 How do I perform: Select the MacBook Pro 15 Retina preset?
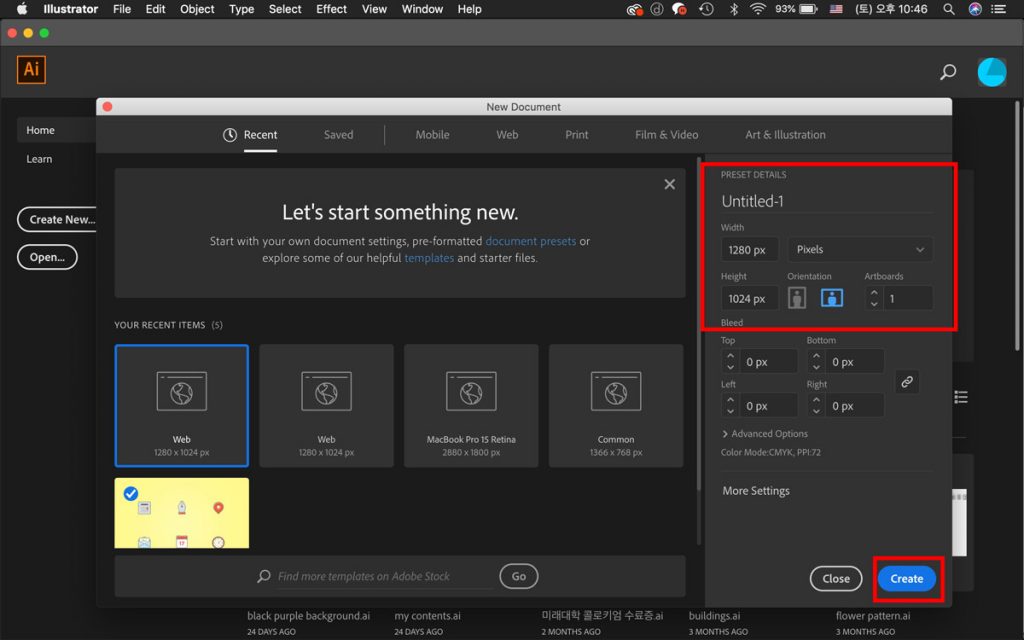click(471, 406)
